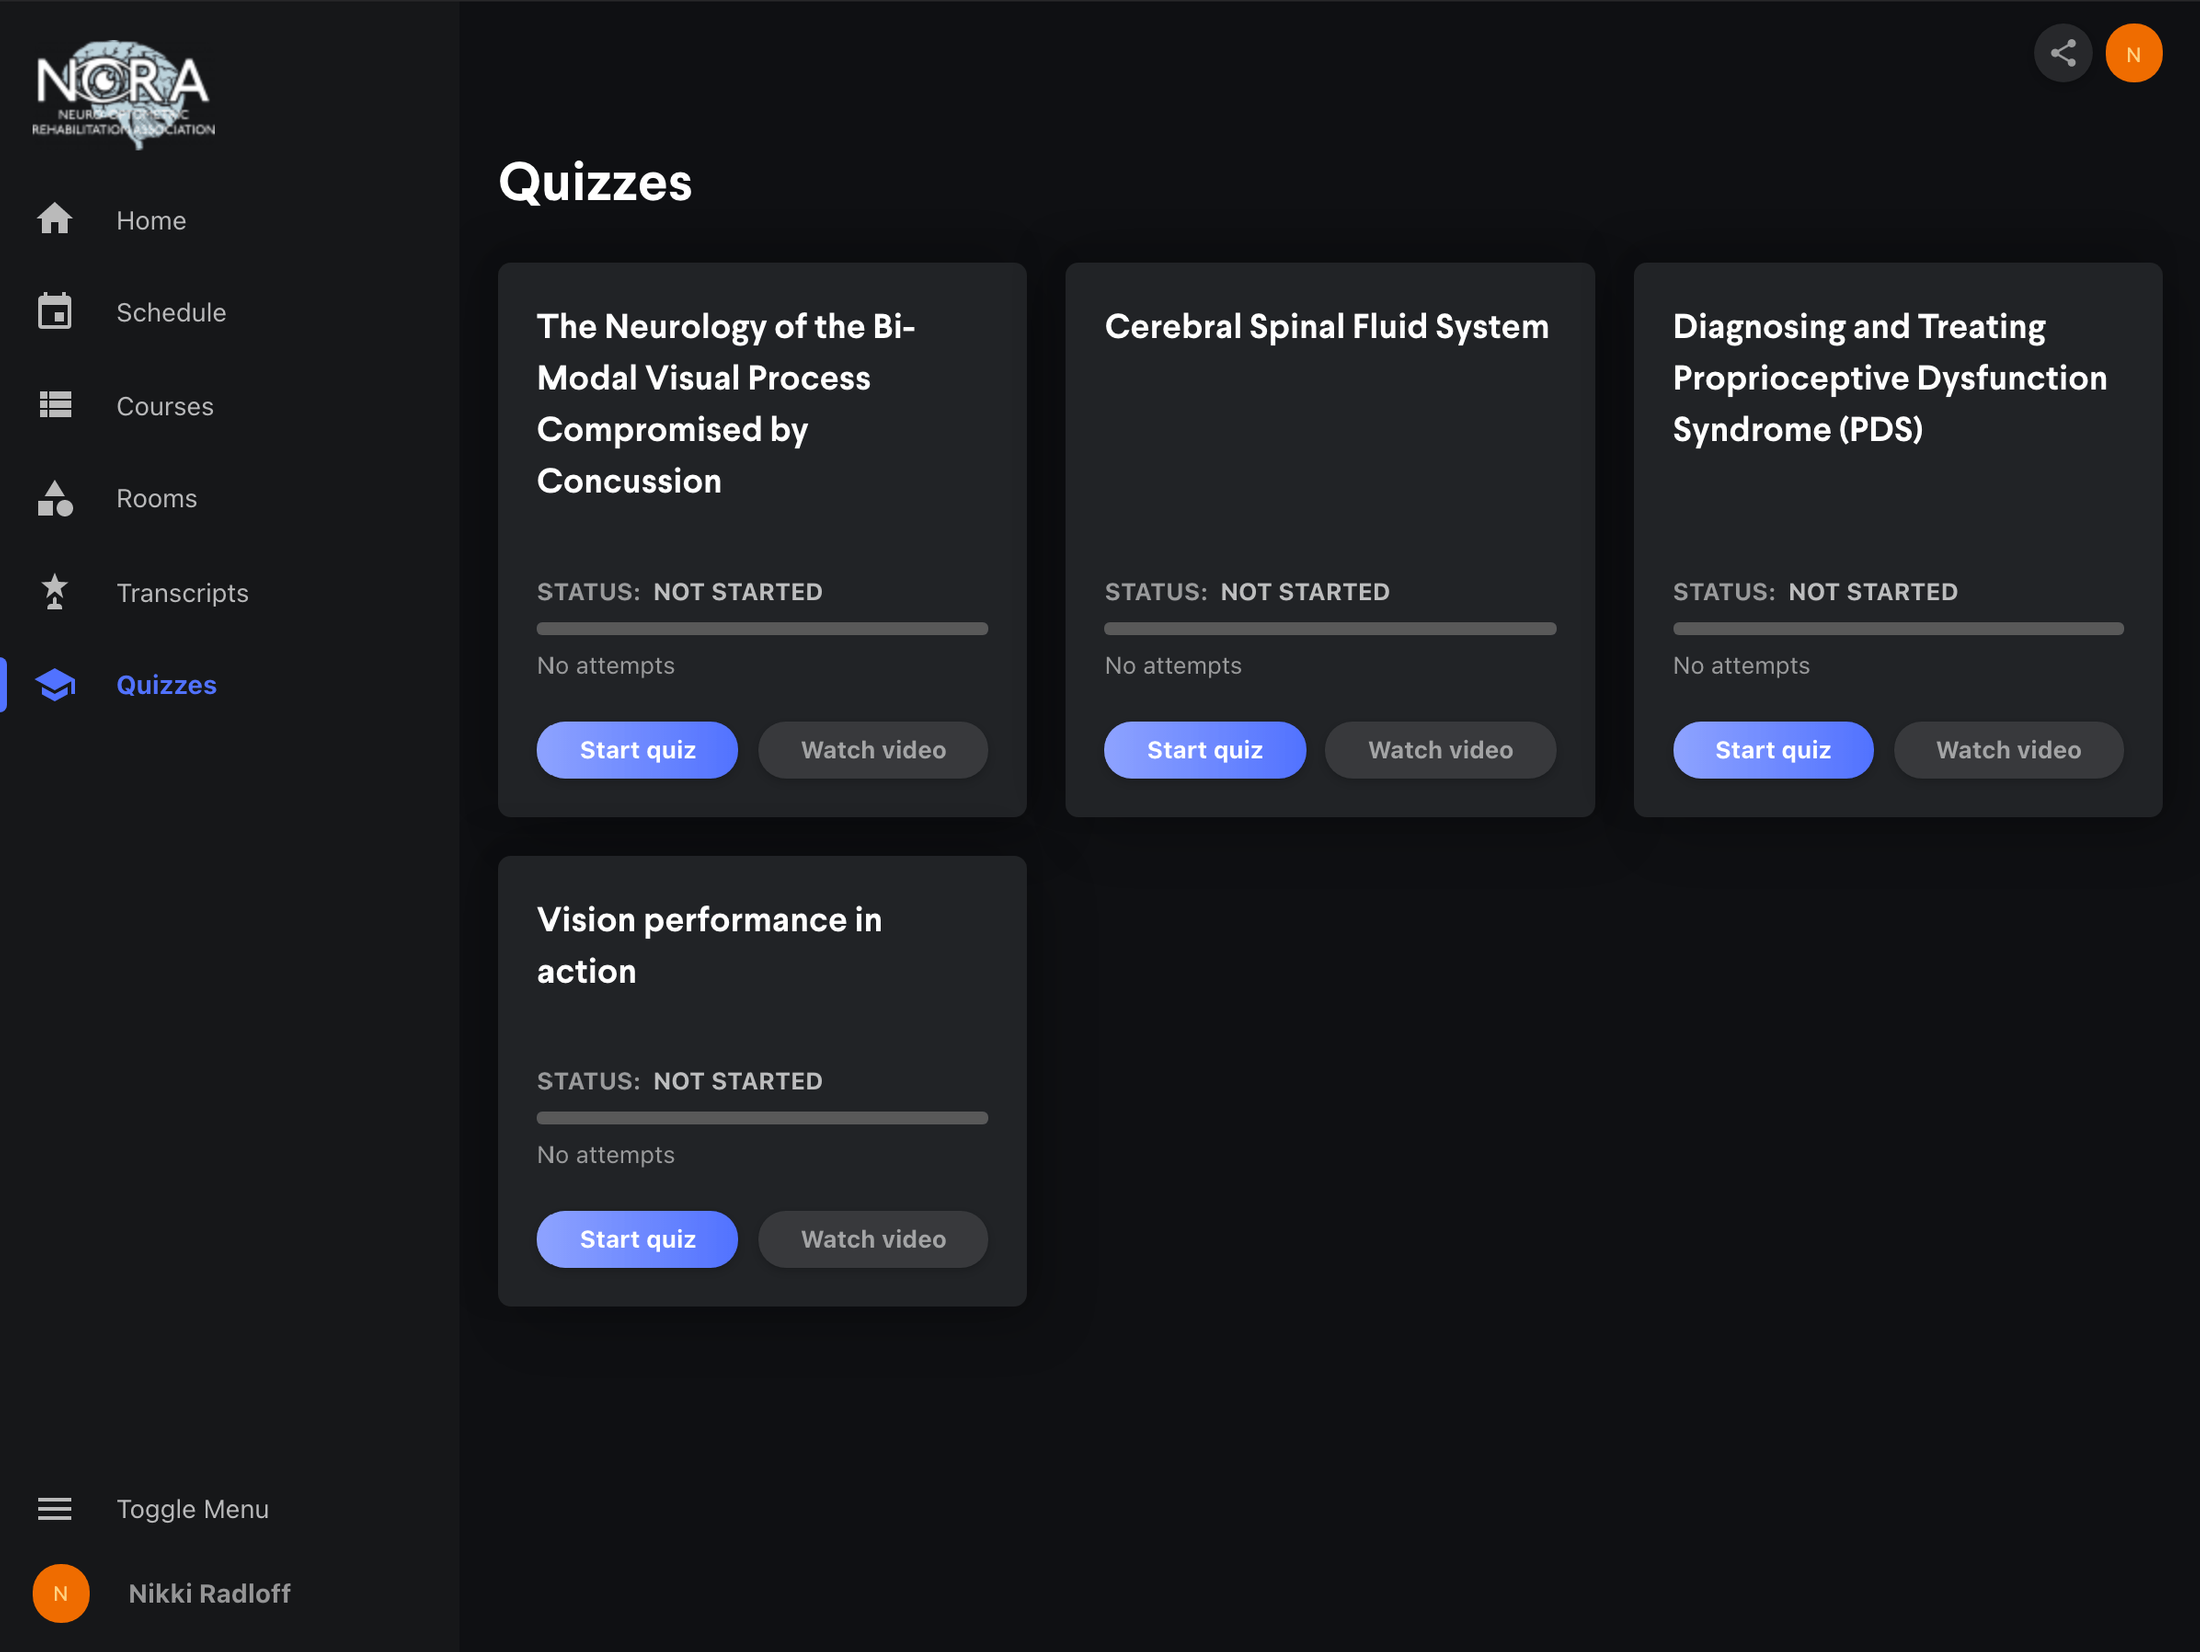Select the Home icon in sidebar
The width and height of the screenshot is (2200, 1652).
pyautogui.click(x=55, y=219)
